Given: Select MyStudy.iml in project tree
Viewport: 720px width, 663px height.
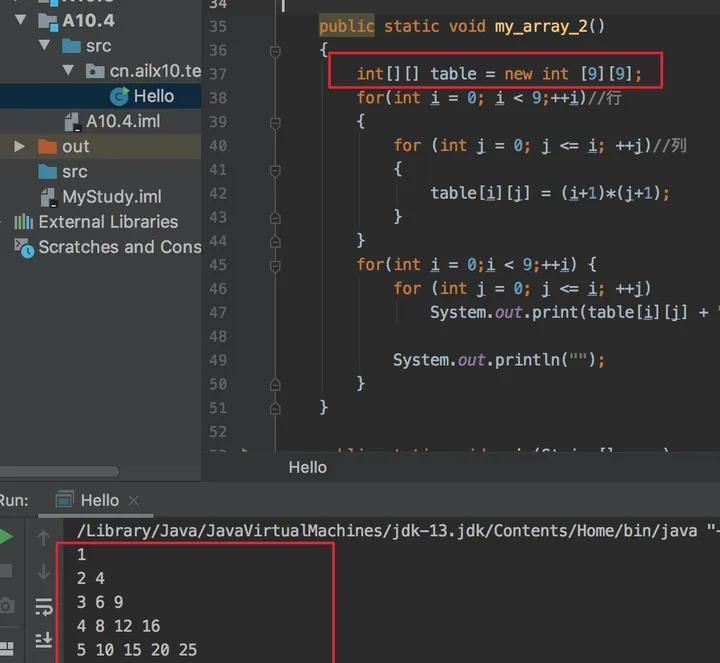Looking at the screenshot, I should 111,197.
